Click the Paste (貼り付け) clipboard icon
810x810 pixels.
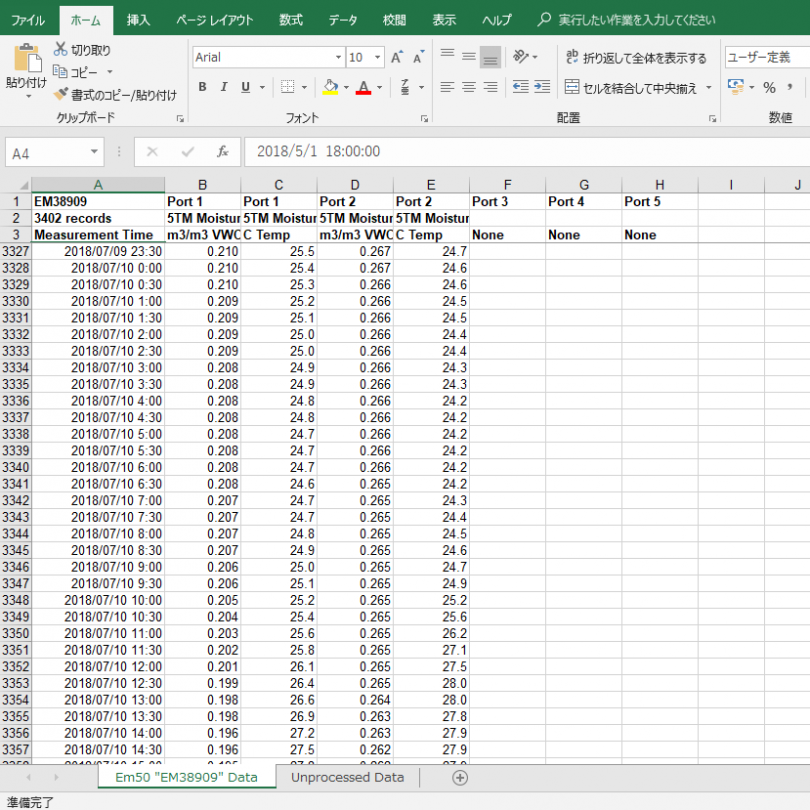coord(26,60)
